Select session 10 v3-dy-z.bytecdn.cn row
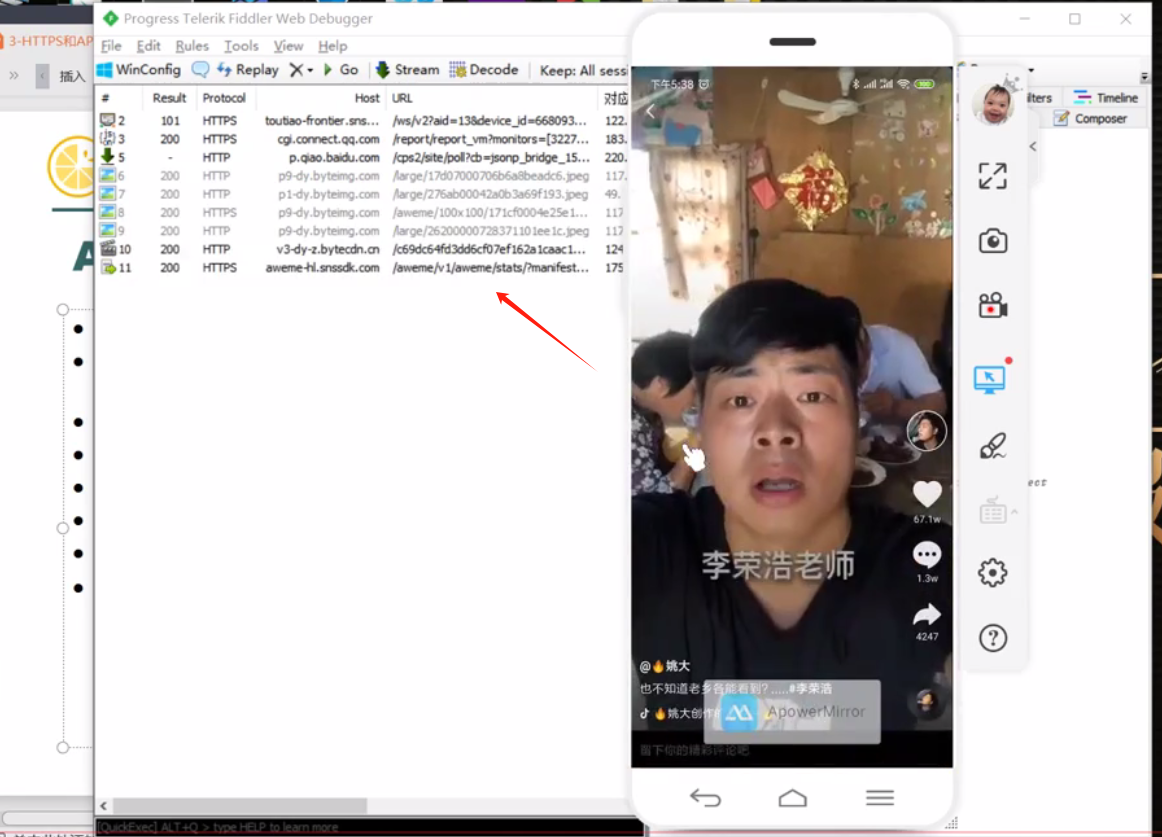This screenshot has height=837, width=1162. click(x=362, y=249)
